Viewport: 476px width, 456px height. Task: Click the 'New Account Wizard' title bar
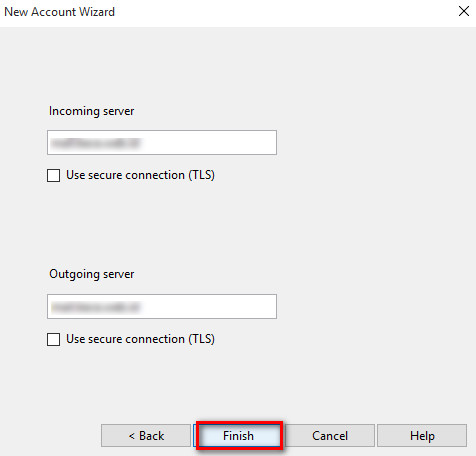[x=59, y=12]
